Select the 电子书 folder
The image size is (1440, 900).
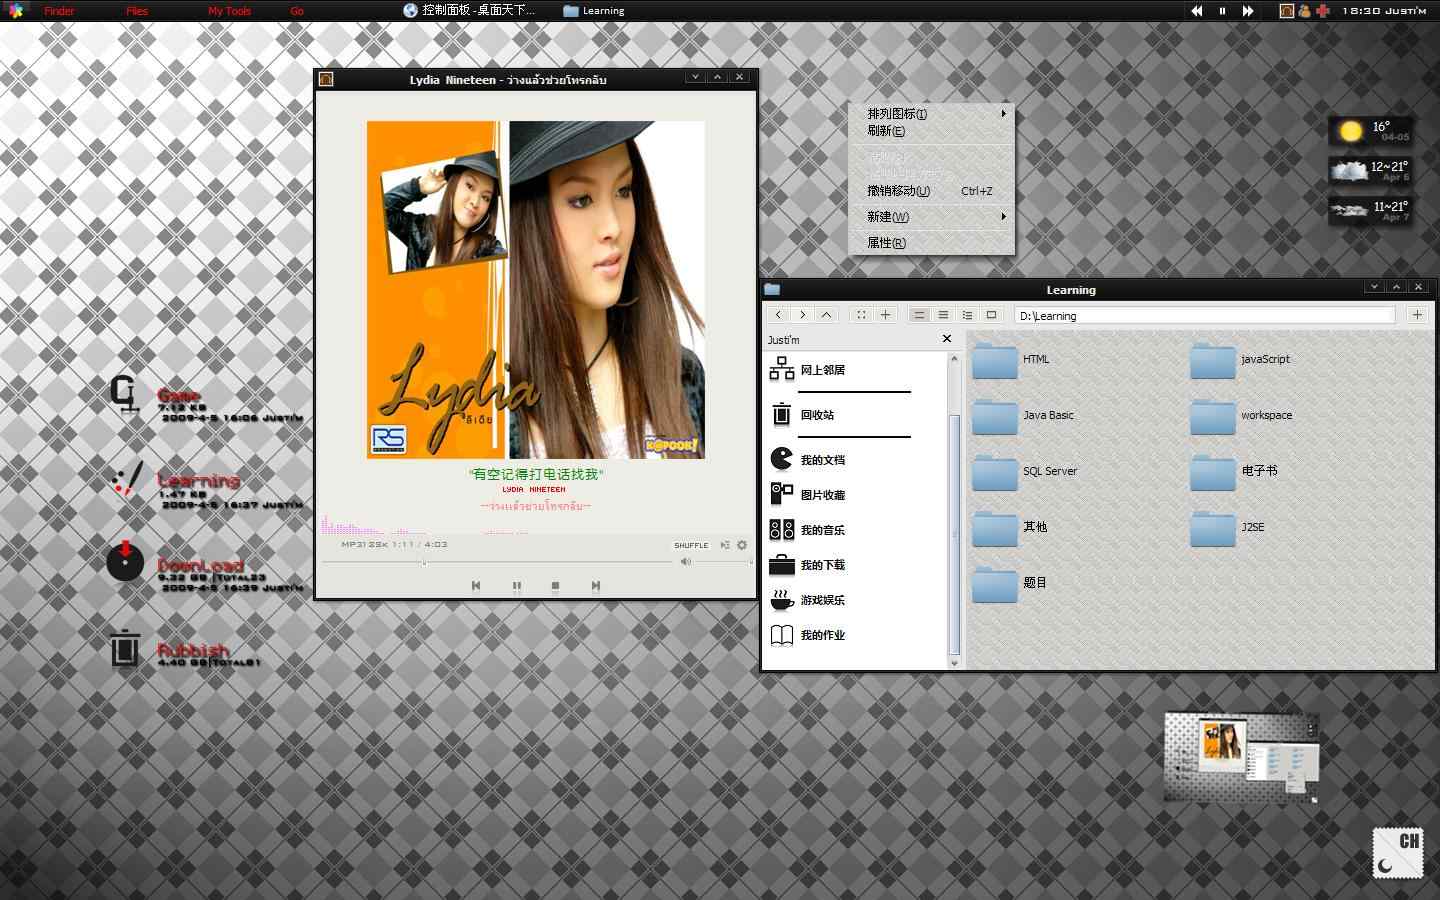coord(1234,472)
